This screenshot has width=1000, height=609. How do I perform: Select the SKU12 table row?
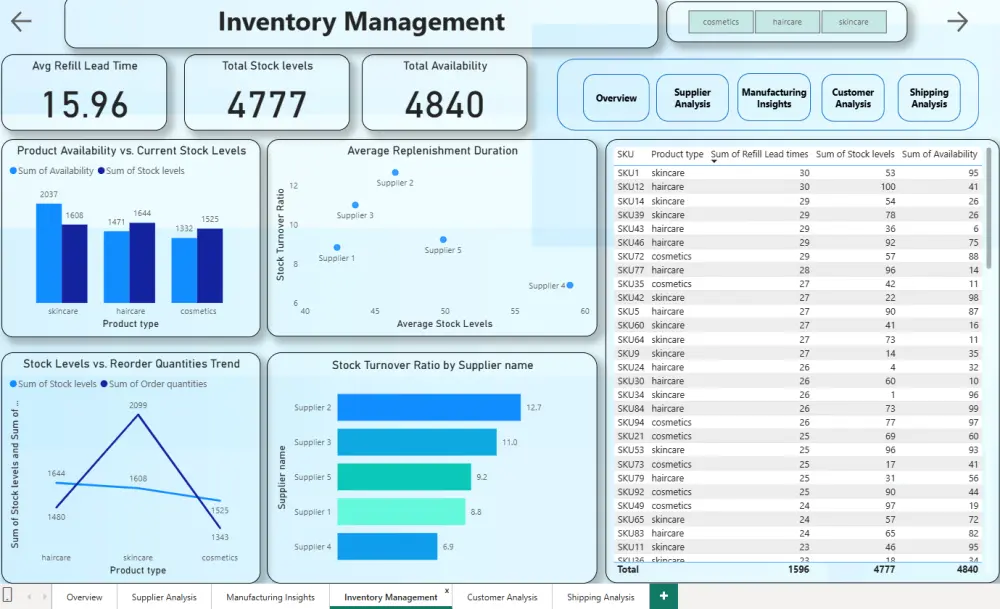[x=797, y=187]
